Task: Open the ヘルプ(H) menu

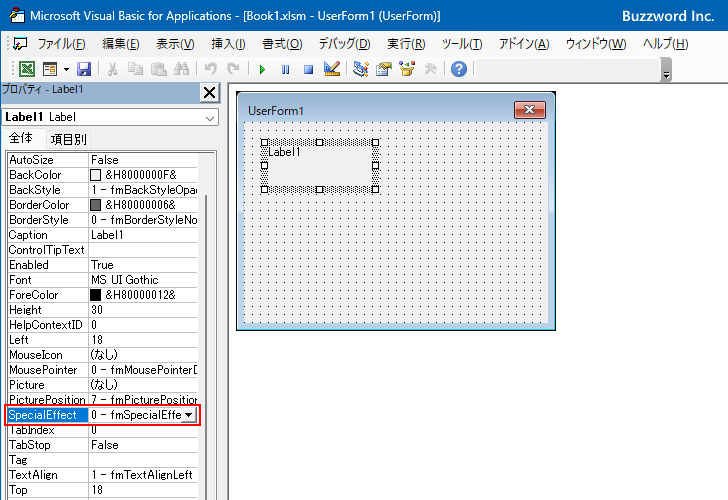Action: point(665,44)
